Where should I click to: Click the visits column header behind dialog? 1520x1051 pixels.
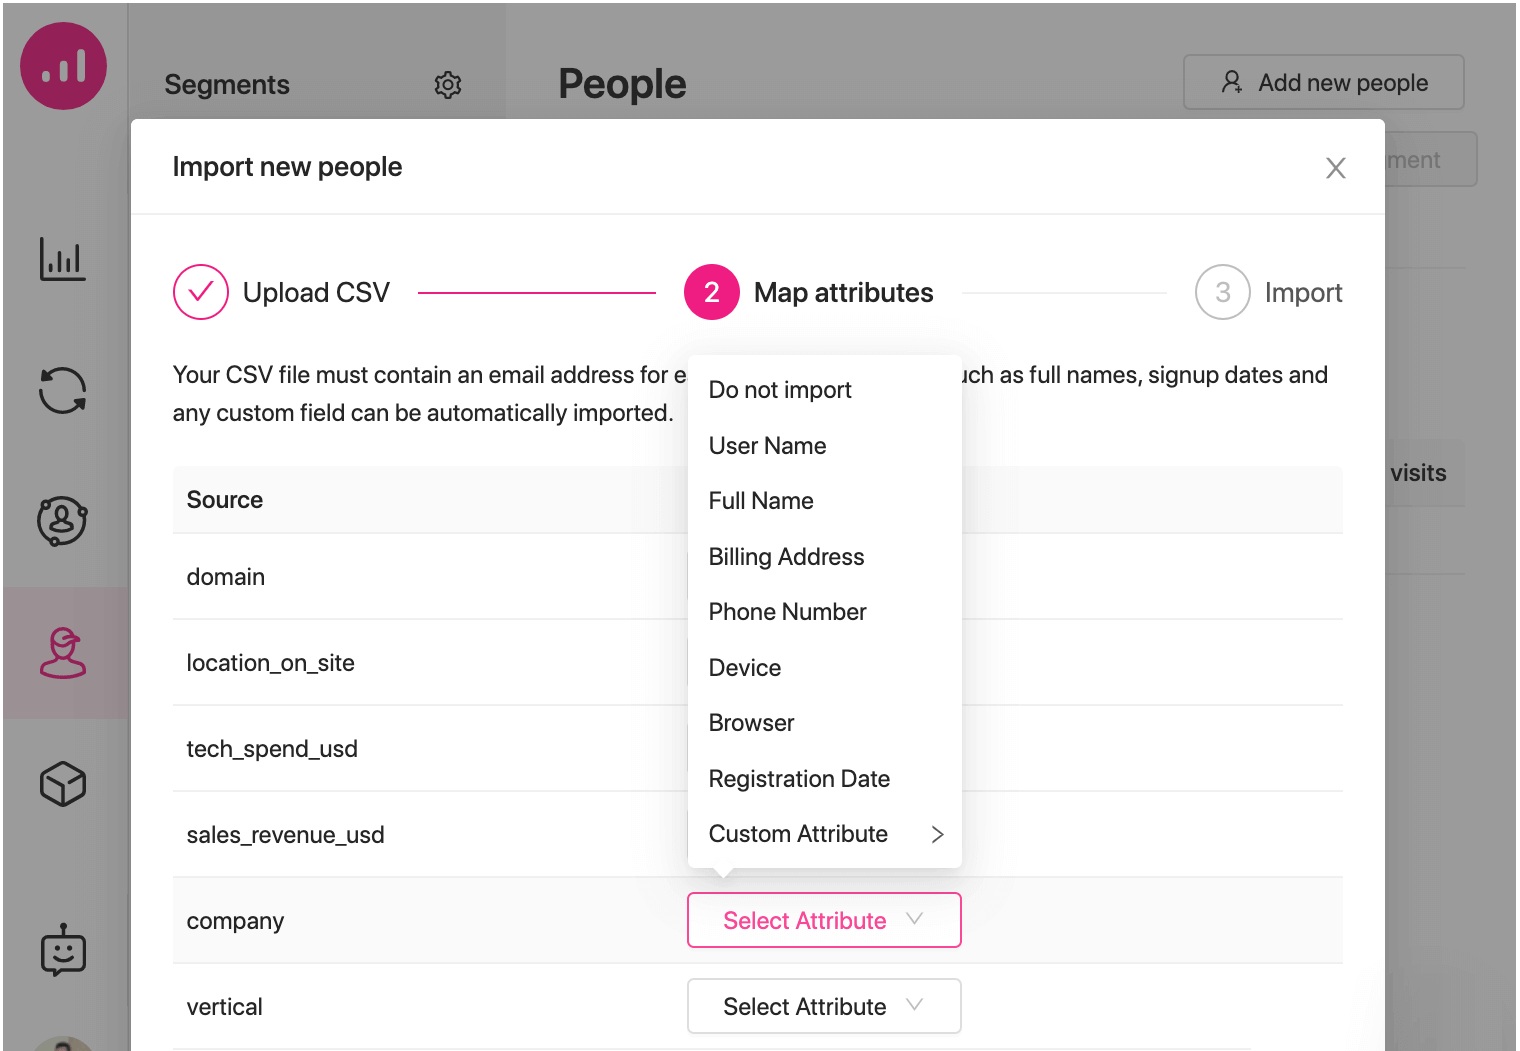tap(1418, 473)
